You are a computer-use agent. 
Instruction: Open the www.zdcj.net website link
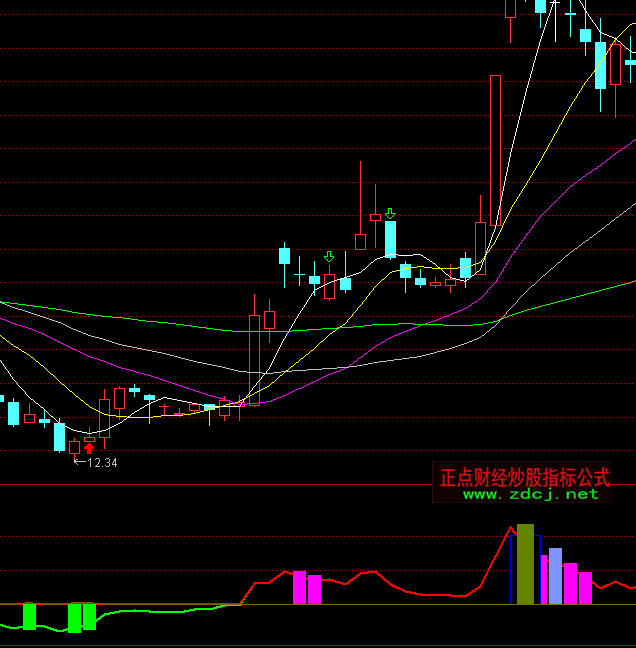tap(530, 494)
